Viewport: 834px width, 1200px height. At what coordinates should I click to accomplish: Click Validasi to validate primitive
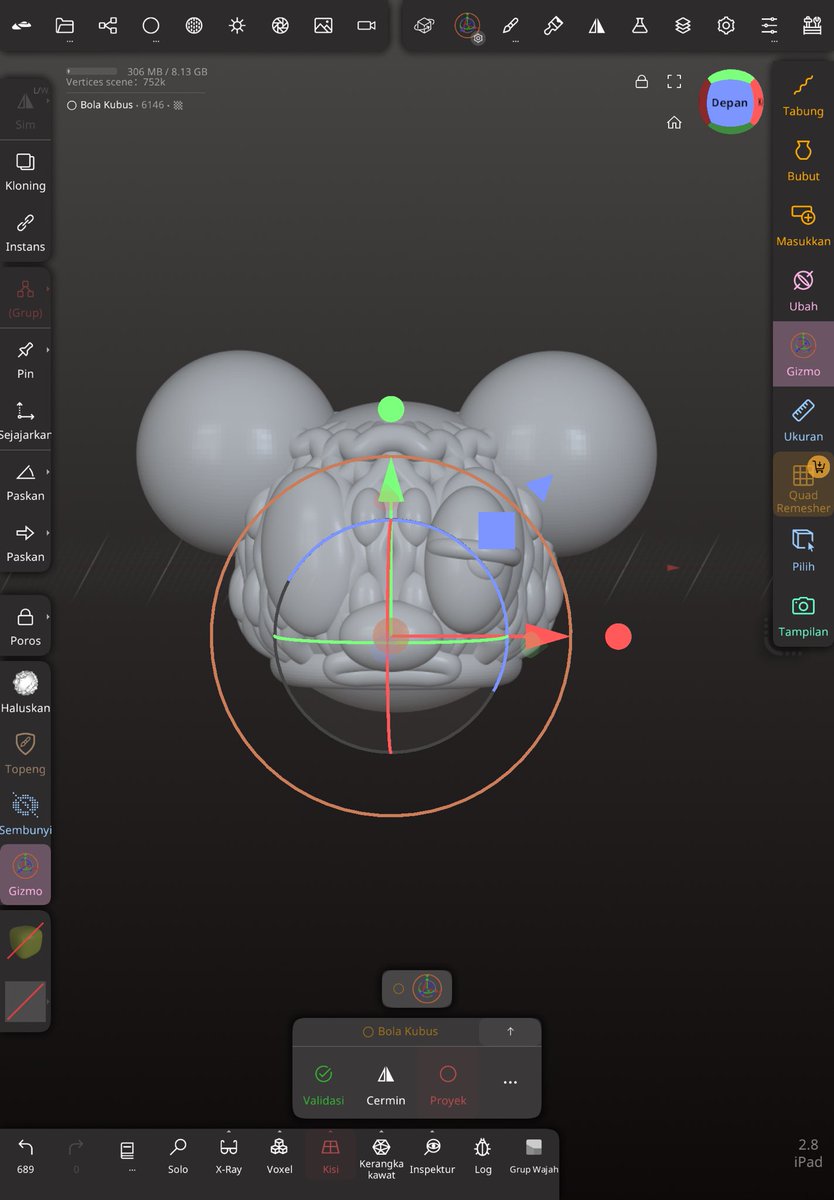tap(323, 1085)
